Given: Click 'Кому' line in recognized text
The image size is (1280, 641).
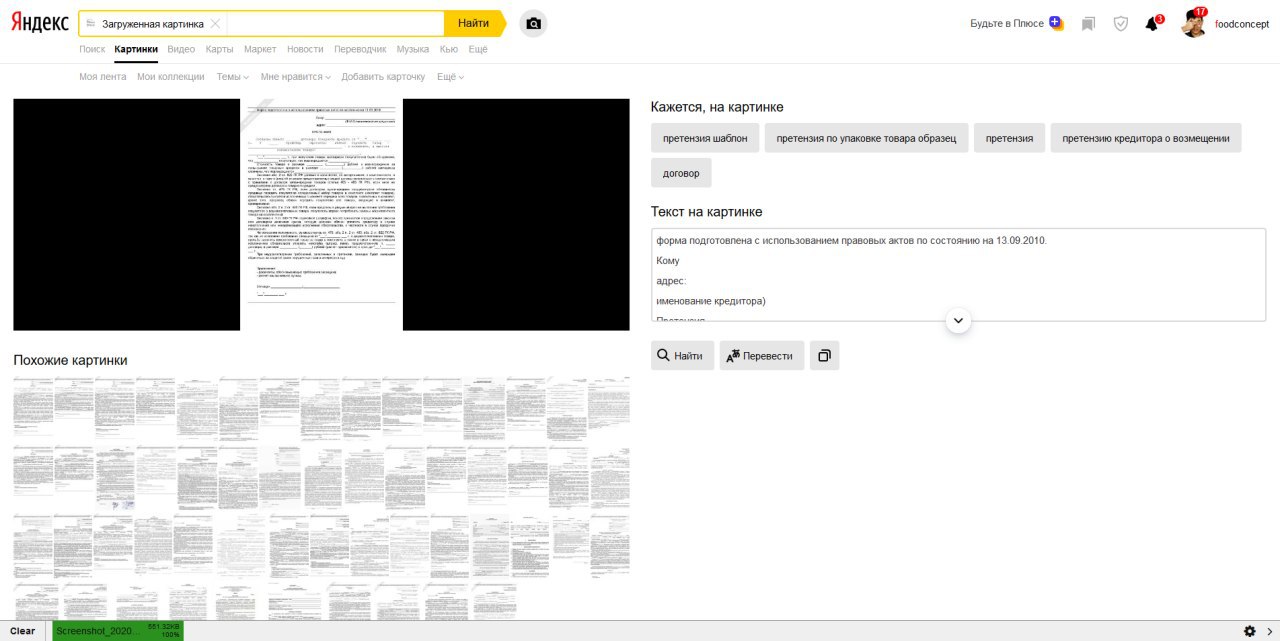Looking at the screenshot, I should (668, 261).
